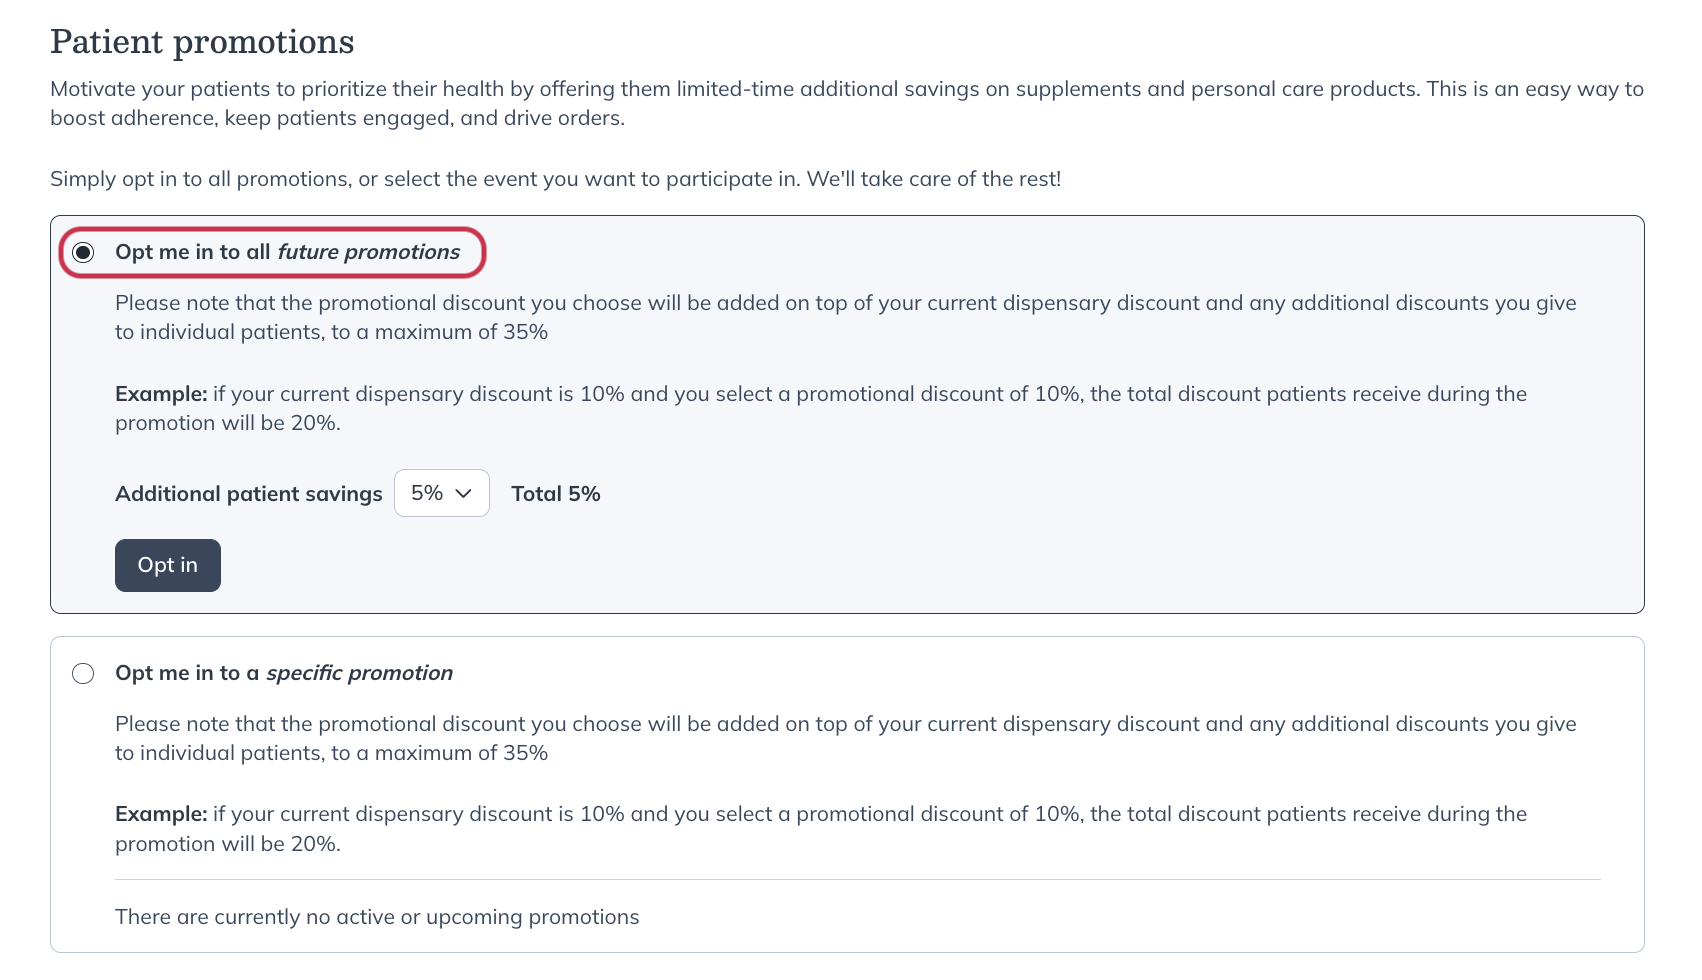The image size is (1702, 980).
Task: Click the Example text about 10% discounts
Action: [820, 408]
